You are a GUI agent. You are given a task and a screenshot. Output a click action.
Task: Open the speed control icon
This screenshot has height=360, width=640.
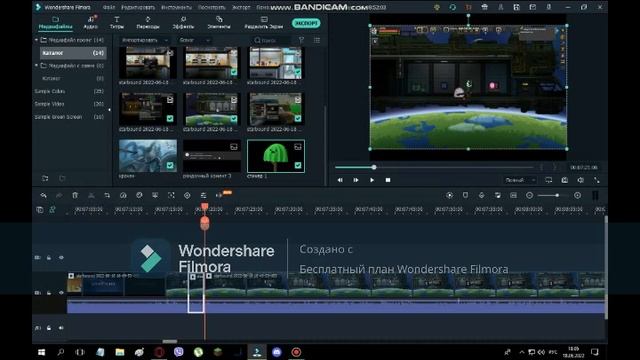coord(123,196)
